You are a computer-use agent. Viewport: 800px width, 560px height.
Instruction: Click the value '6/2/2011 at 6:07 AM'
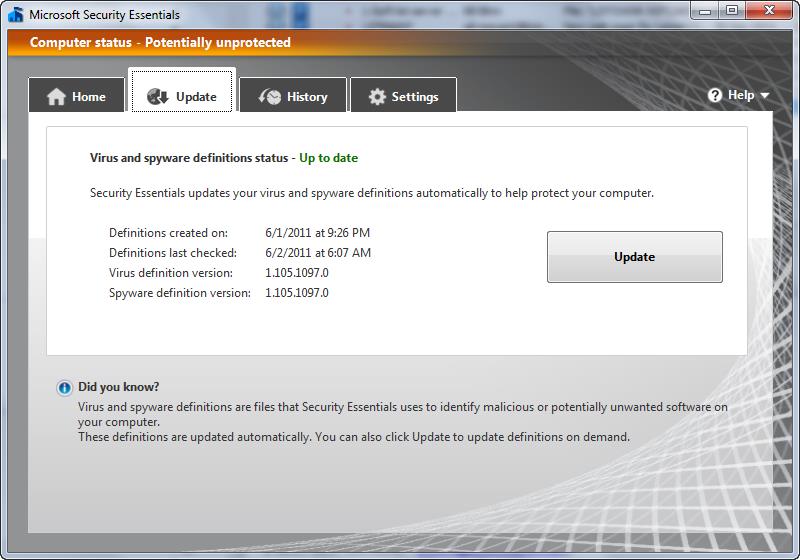pyautogui.click(x=318, y=253)
